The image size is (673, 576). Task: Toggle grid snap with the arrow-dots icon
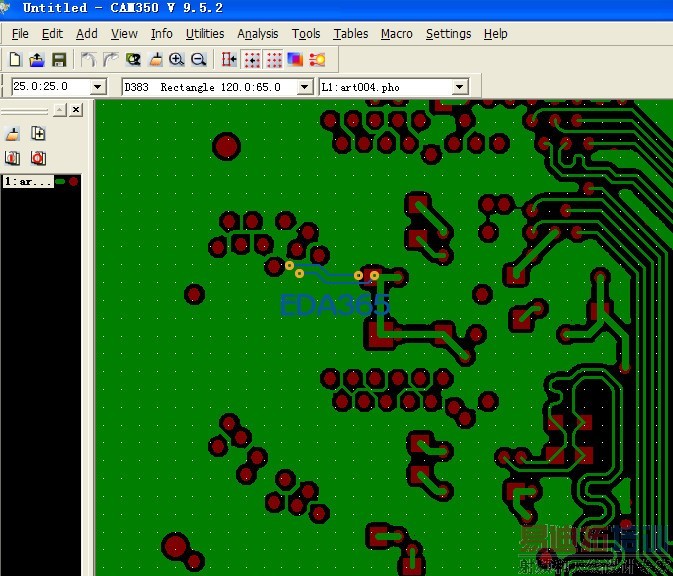(252, 59)
